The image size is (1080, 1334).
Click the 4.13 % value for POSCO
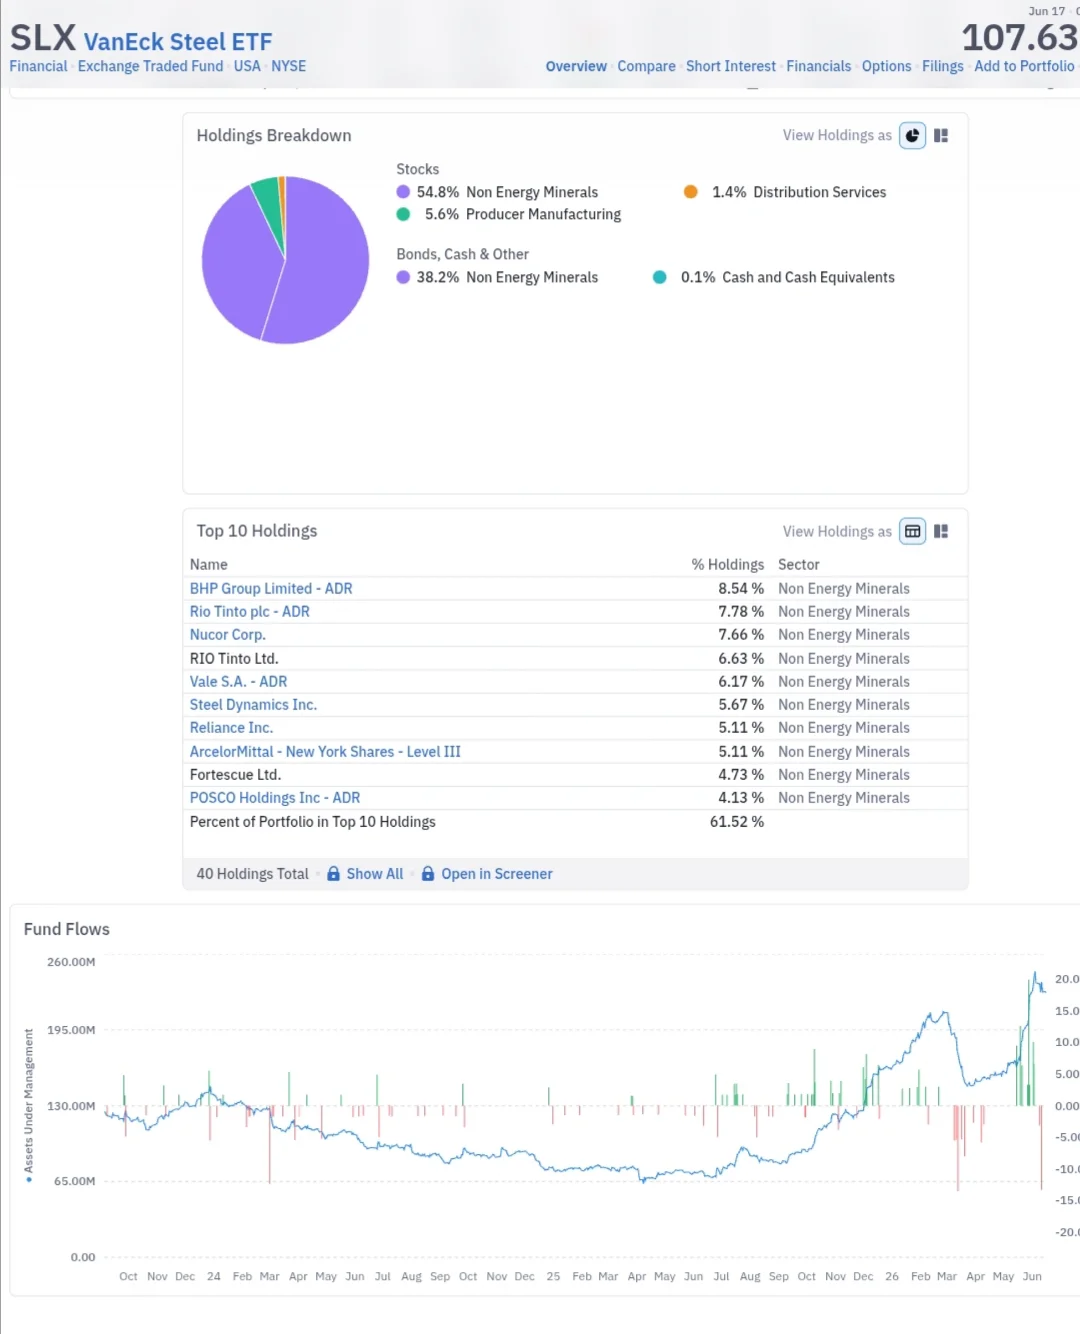pos(741,798)
